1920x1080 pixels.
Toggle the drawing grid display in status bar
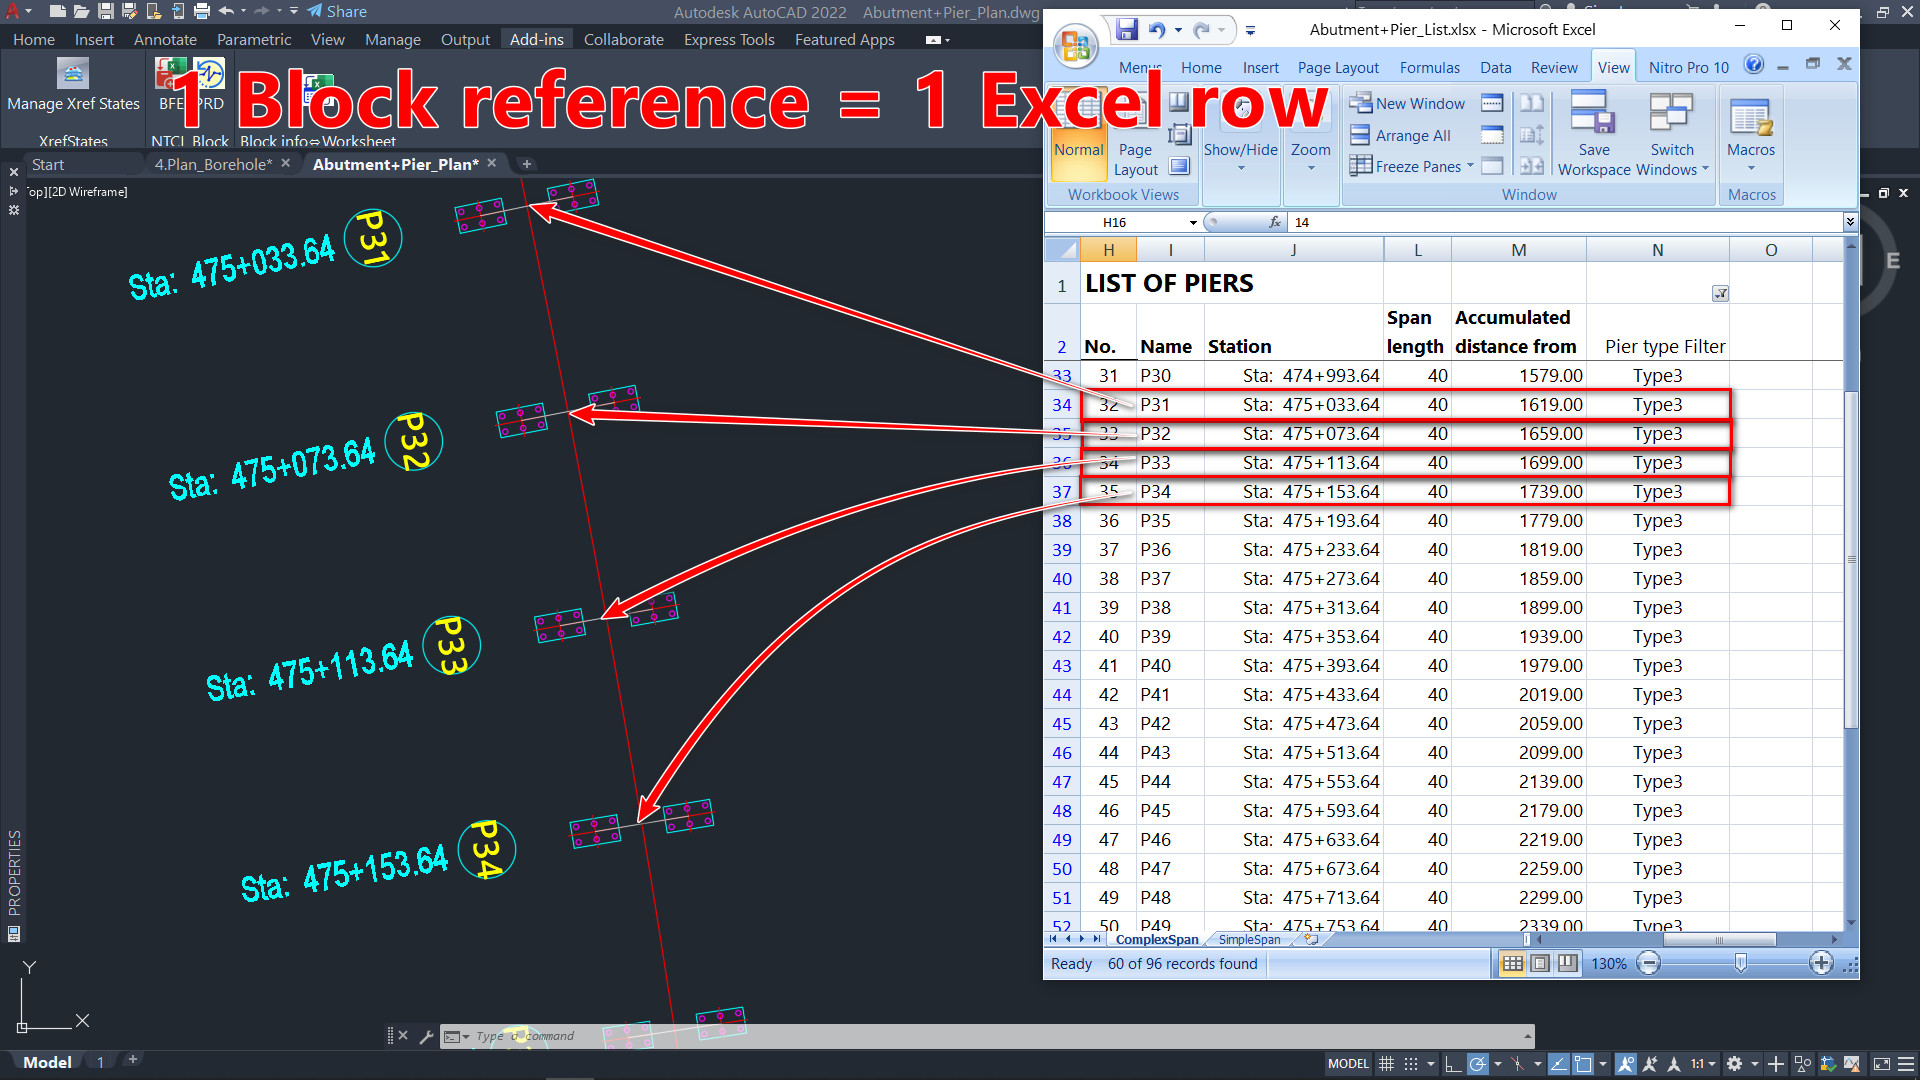[1386, 1064]
